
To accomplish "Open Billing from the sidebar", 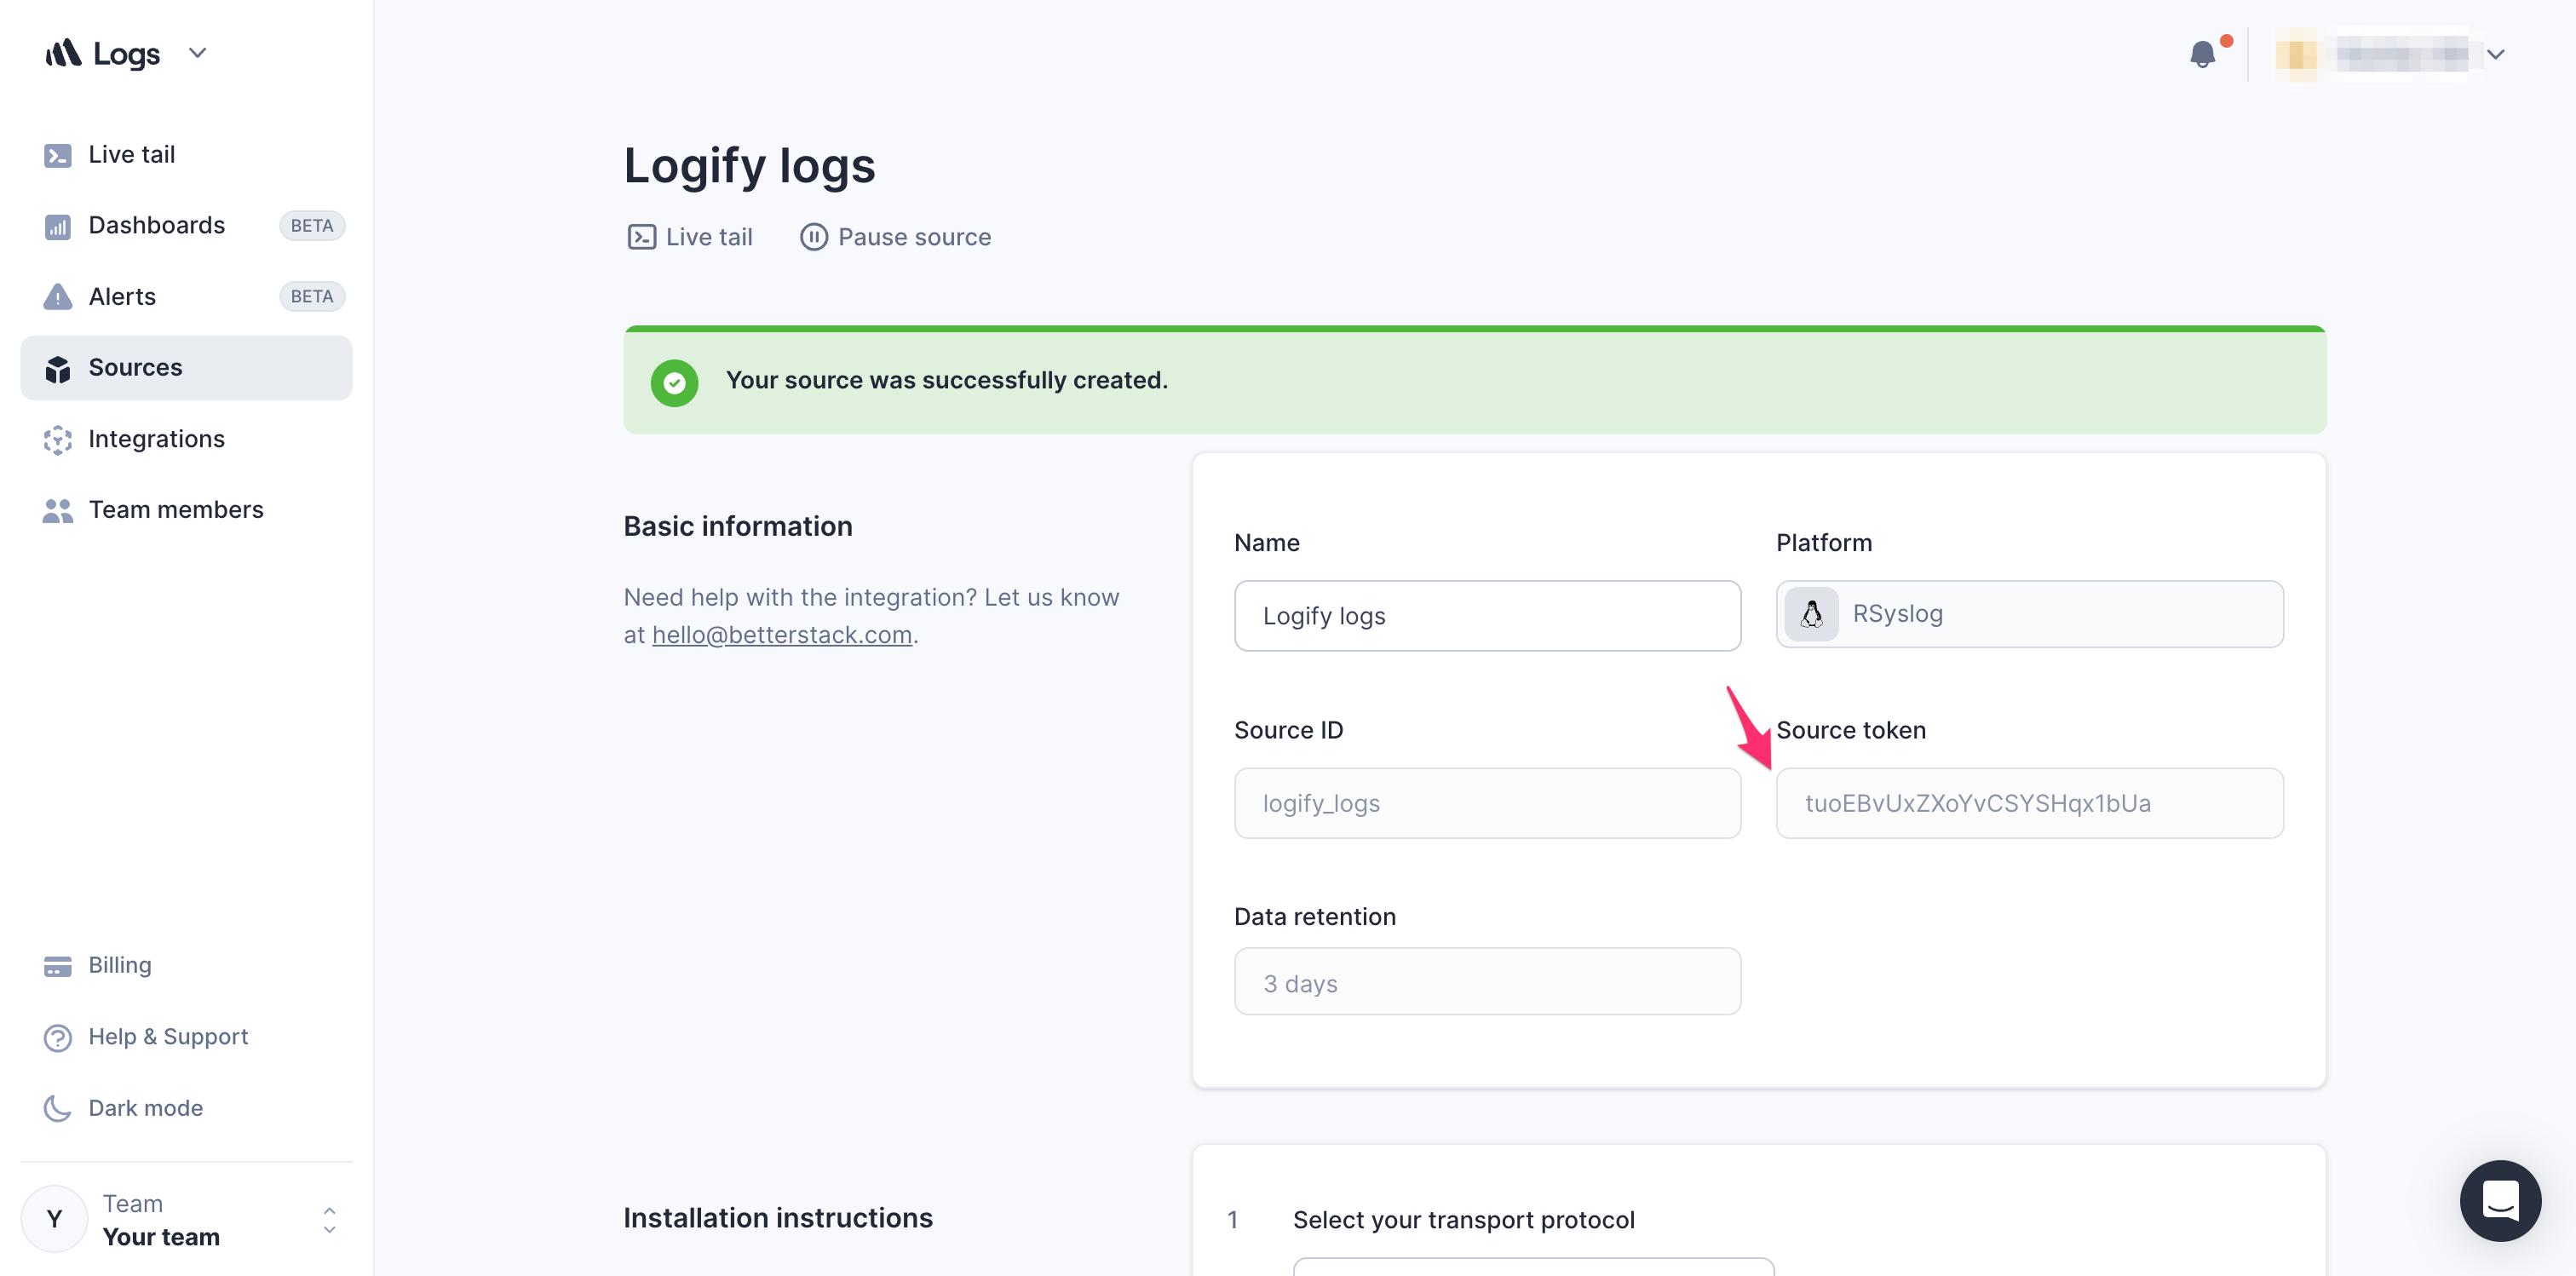I will [119, 965].
